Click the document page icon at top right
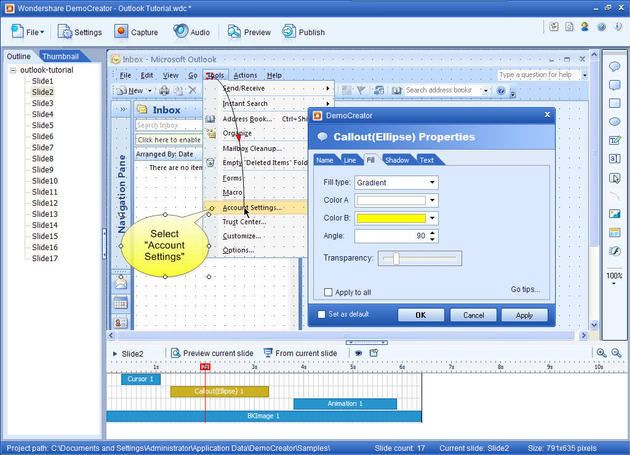Viewport: 630px width, 455px height. point(569,27)
